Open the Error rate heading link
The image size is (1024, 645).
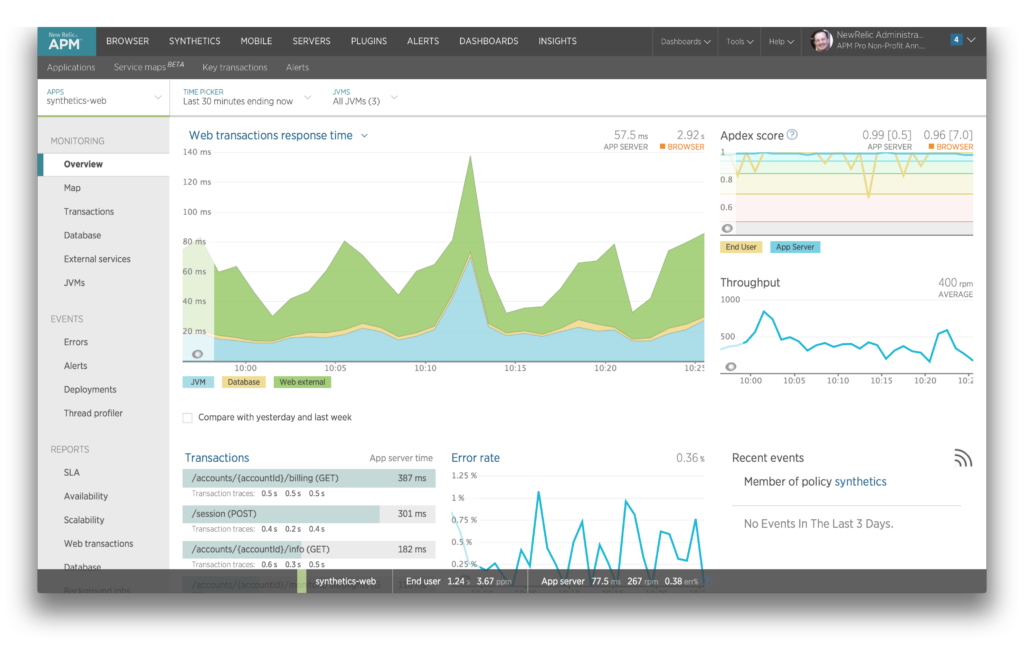coord(475,458)
